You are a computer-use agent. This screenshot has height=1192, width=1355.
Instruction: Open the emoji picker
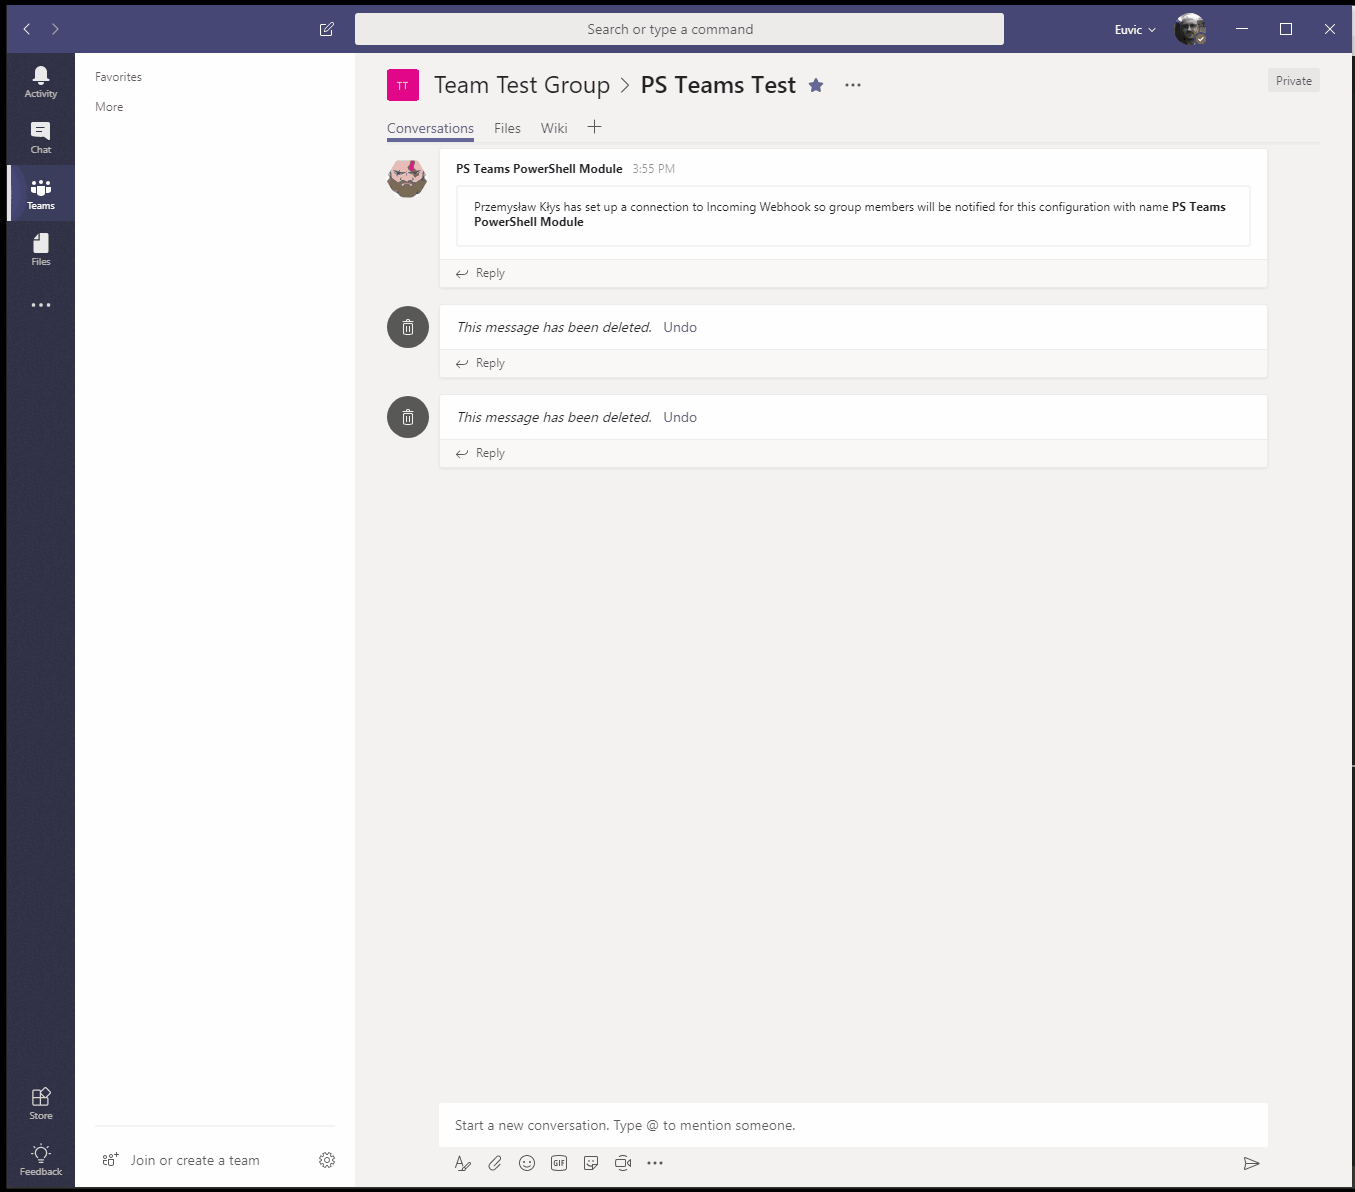point(527,1163)
